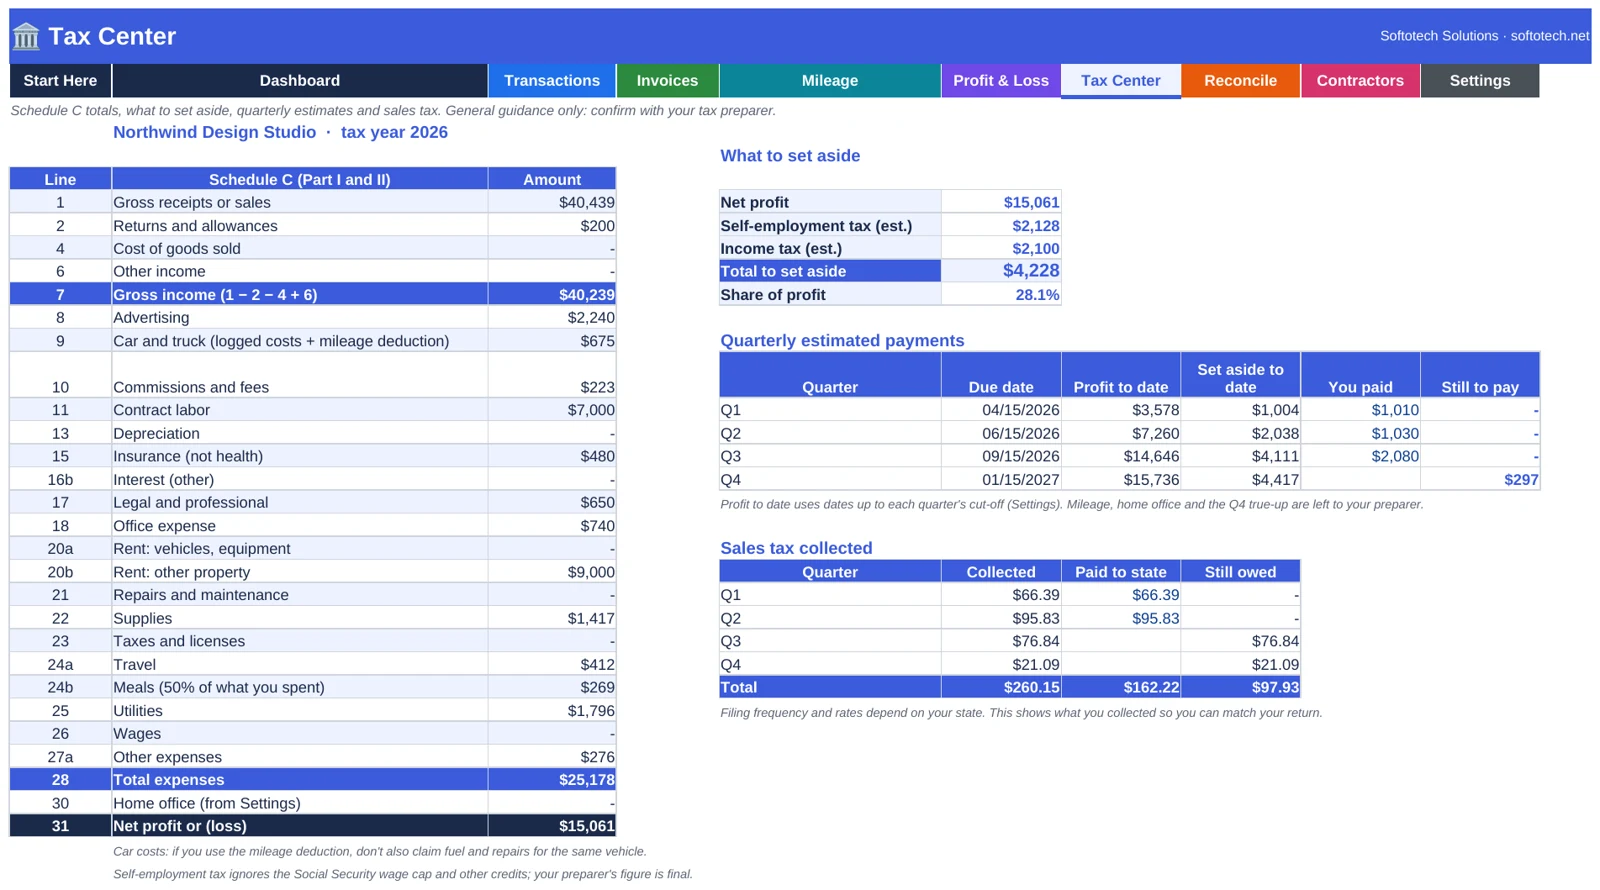Open the Start Here tab
This screenshot has height=890, width=1600.
[60, 81]
